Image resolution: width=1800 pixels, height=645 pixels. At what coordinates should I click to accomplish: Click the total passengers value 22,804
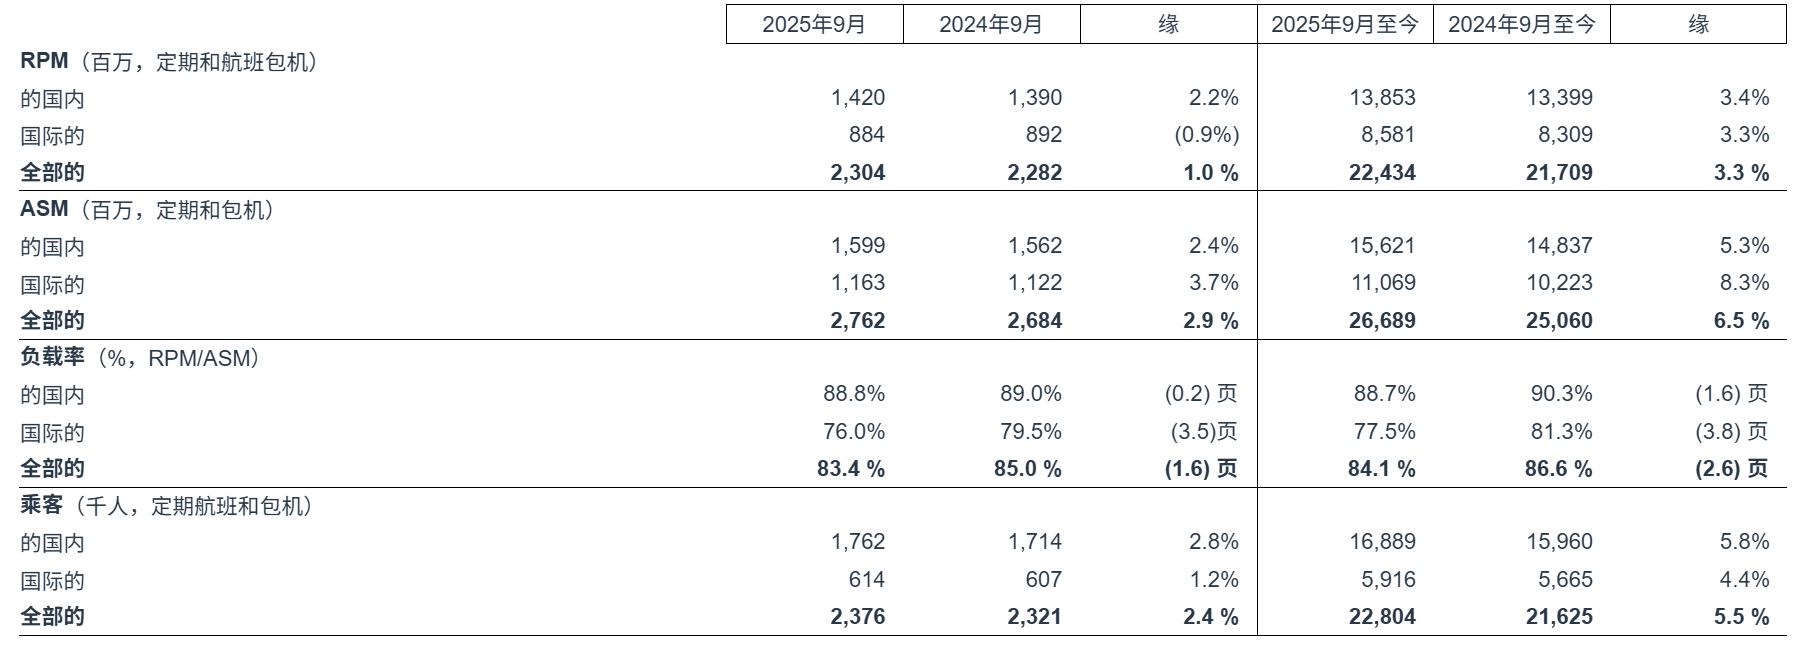coord(1382,617)
